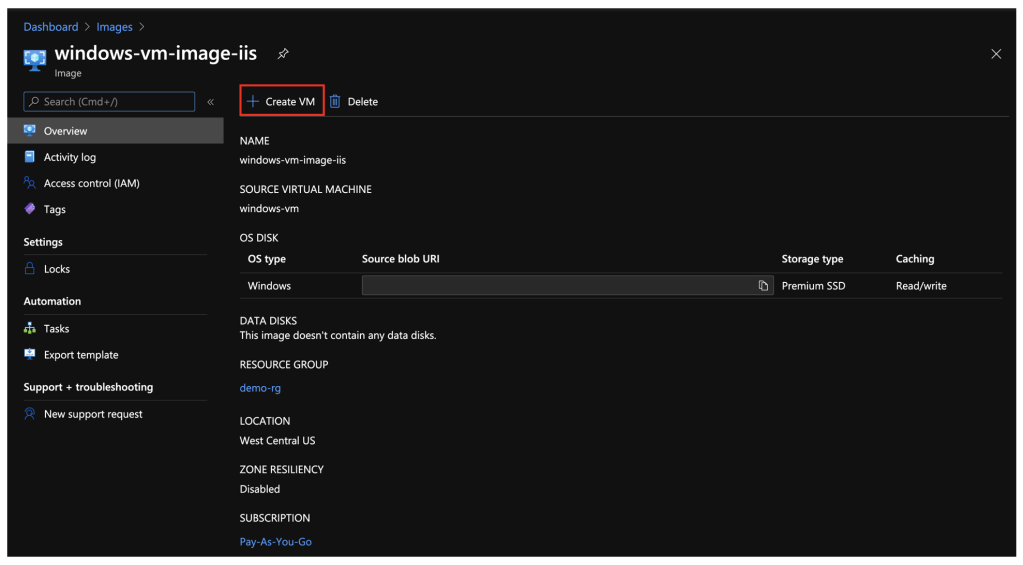This screenshot has height=565, width=1023.
Task: Click the Locks padlock icon
Action: click(x=30, y=269)
